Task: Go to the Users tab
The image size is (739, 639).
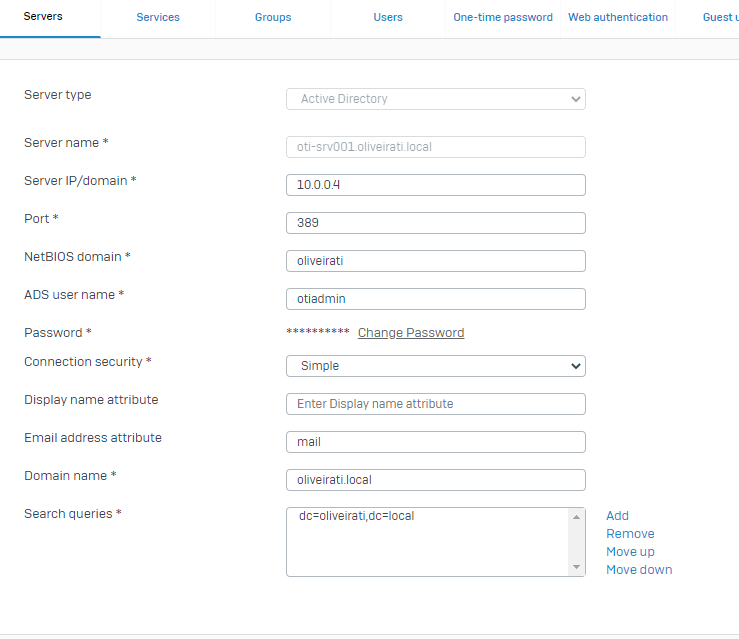Action: click(388, 17)
